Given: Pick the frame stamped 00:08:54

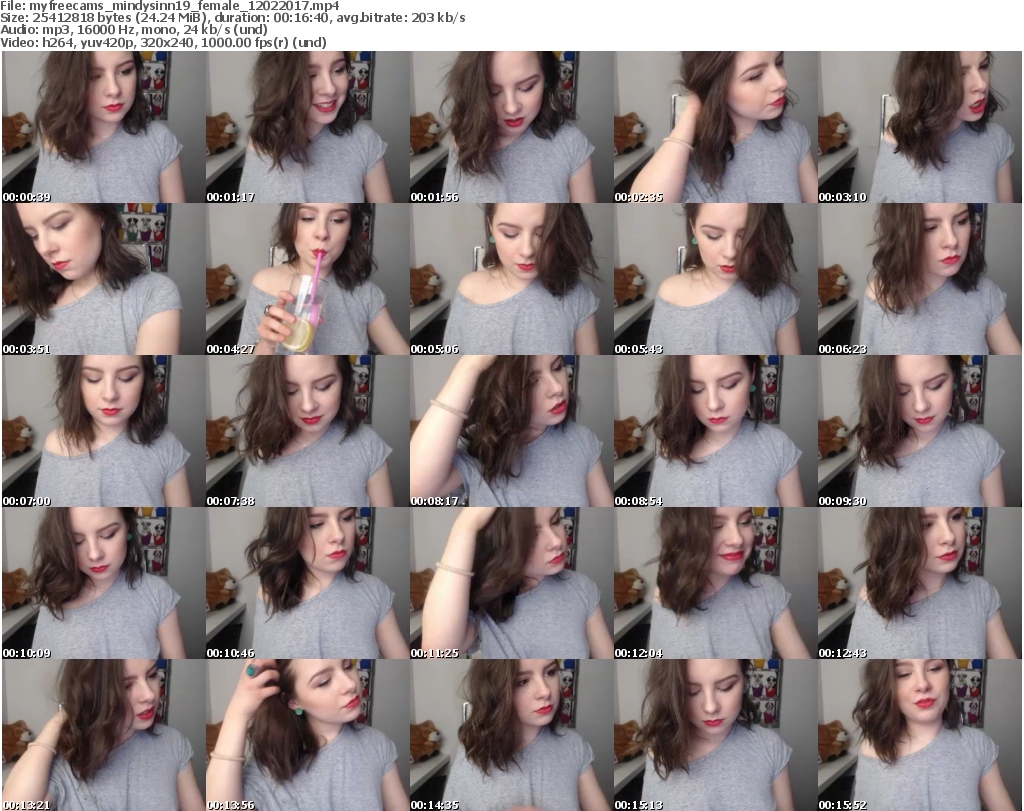Looking at the screenshot, I should tap(716, 431).
